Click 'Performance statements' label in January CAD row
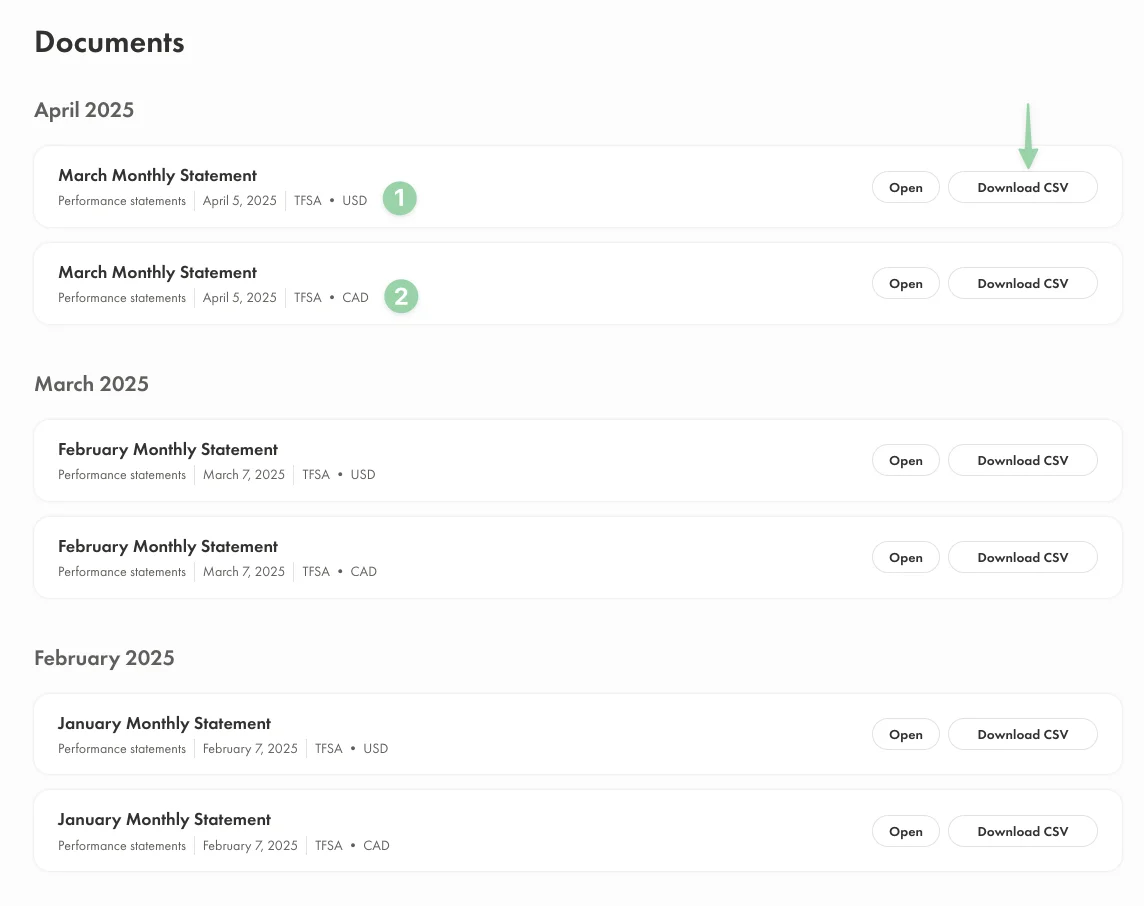Screen dimensions: 1144x906 [122, 845]
